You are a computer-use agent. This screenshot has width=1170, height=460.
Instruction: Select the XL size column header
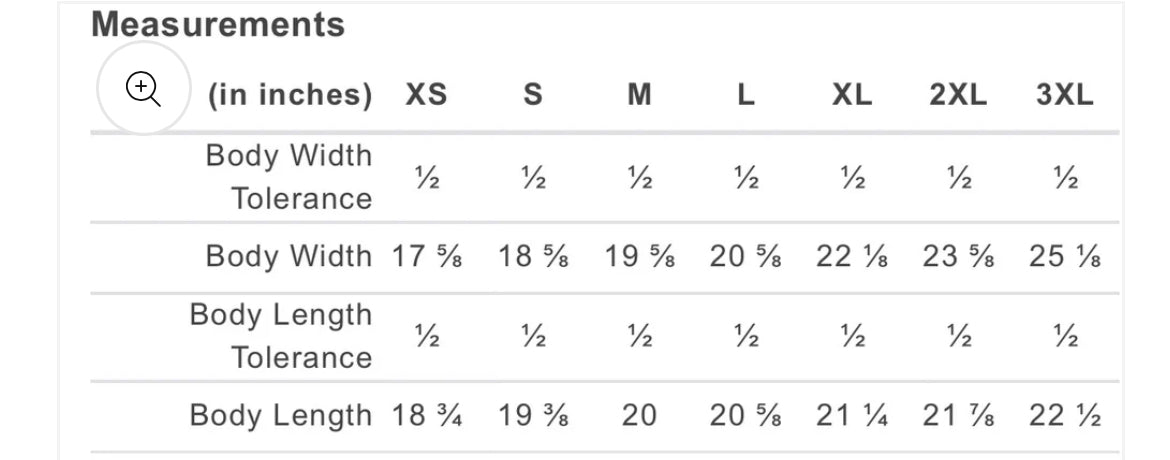pyautogui.click(x=852, y=96)
